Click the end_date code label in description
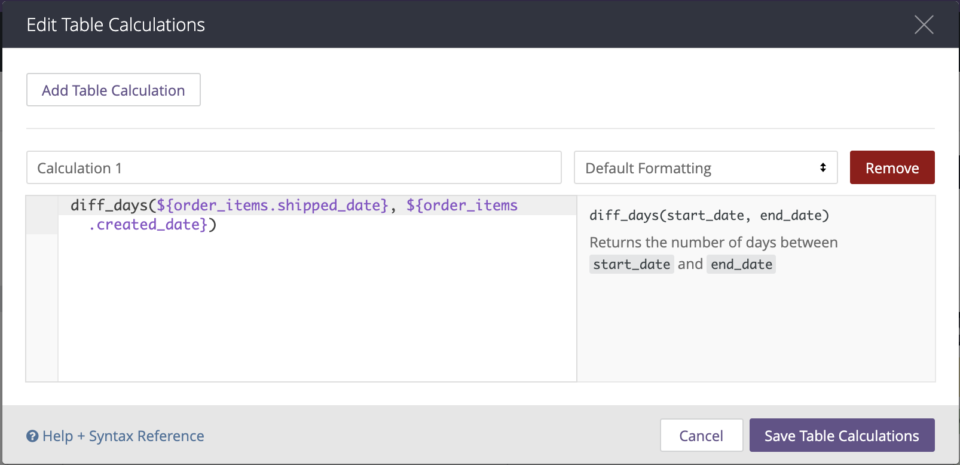This screenshot has height=465, width=960. (741, 266)
